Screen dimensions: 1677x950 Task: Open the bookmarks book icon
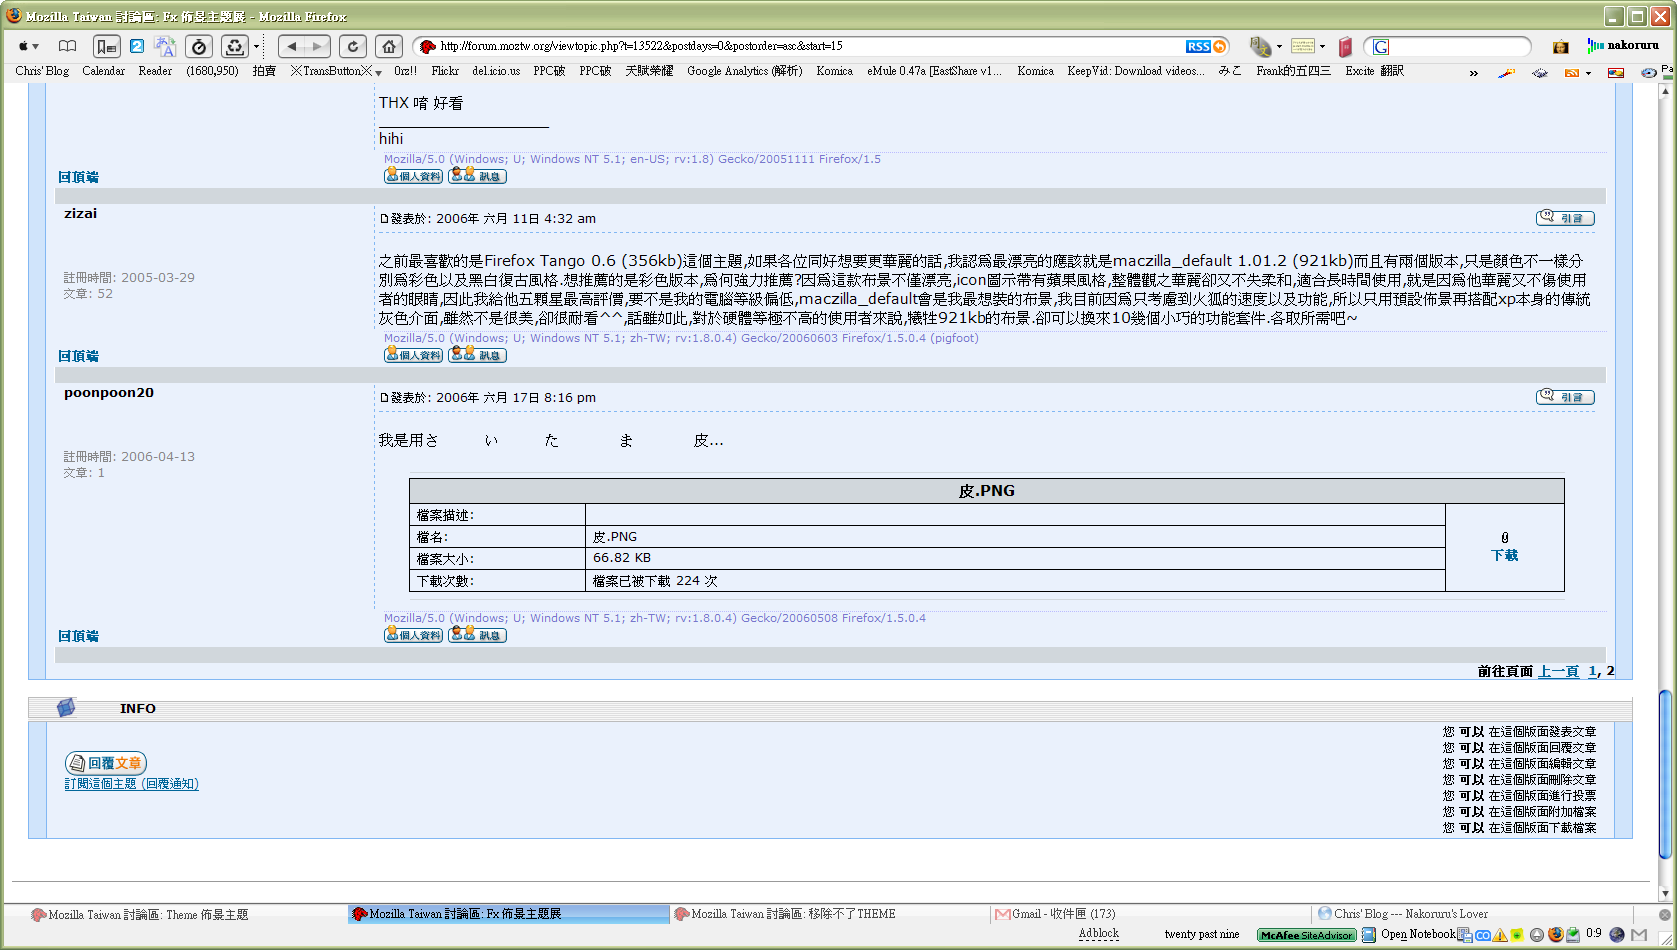click(x=67, y=46)
